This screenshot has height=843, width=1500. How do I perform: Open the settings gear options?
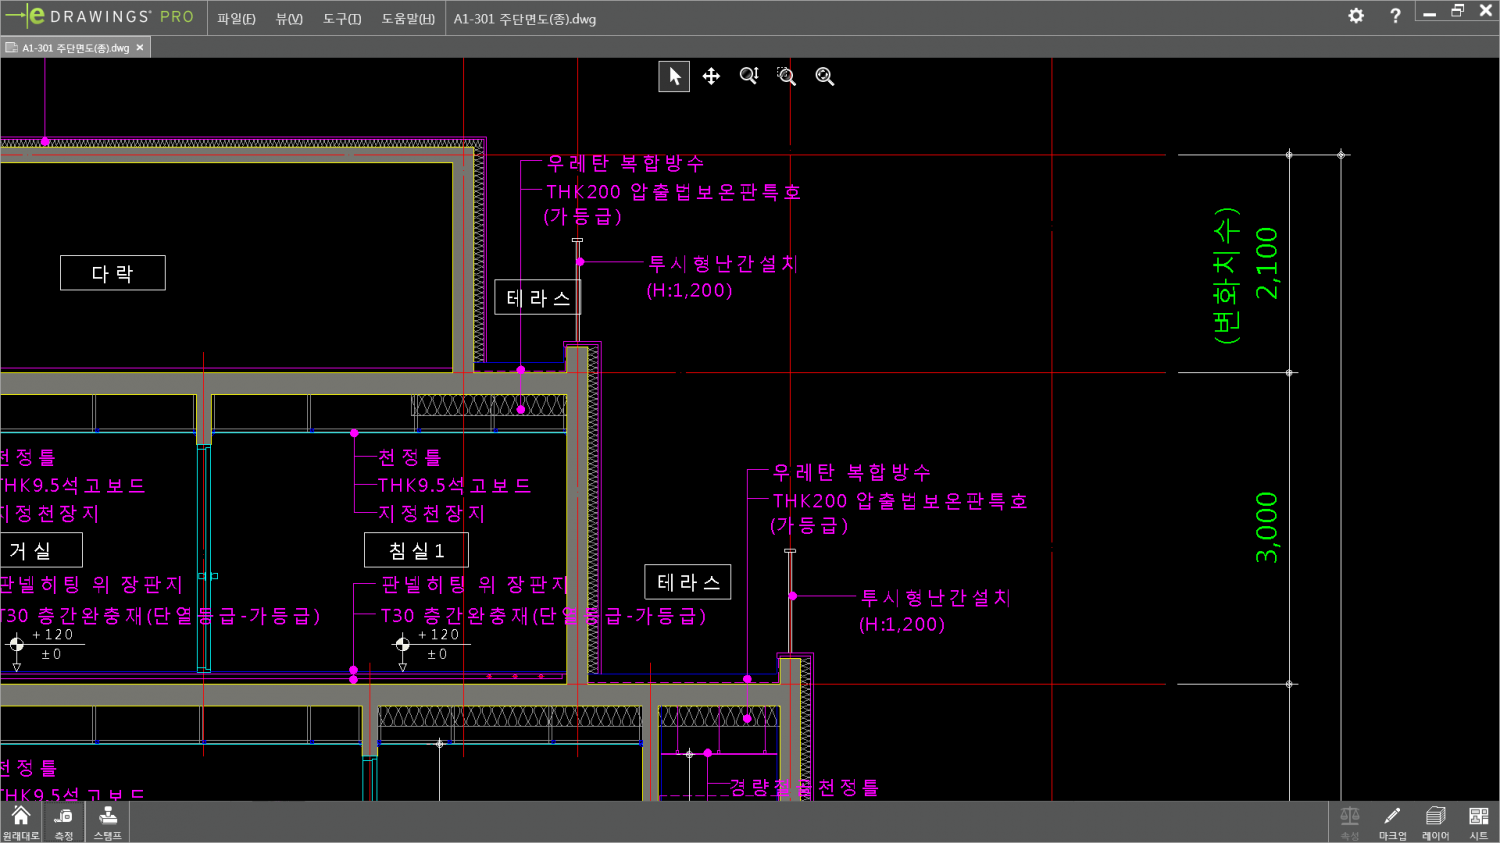pos(1356,16)
